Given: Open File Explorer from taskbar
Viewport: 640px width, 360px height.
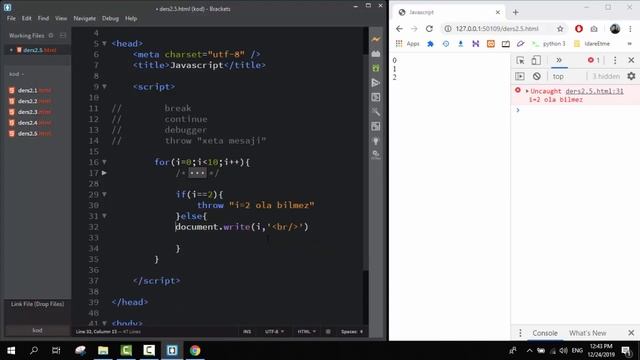Looking at the screenshot, I should click(x=103, y=351).
